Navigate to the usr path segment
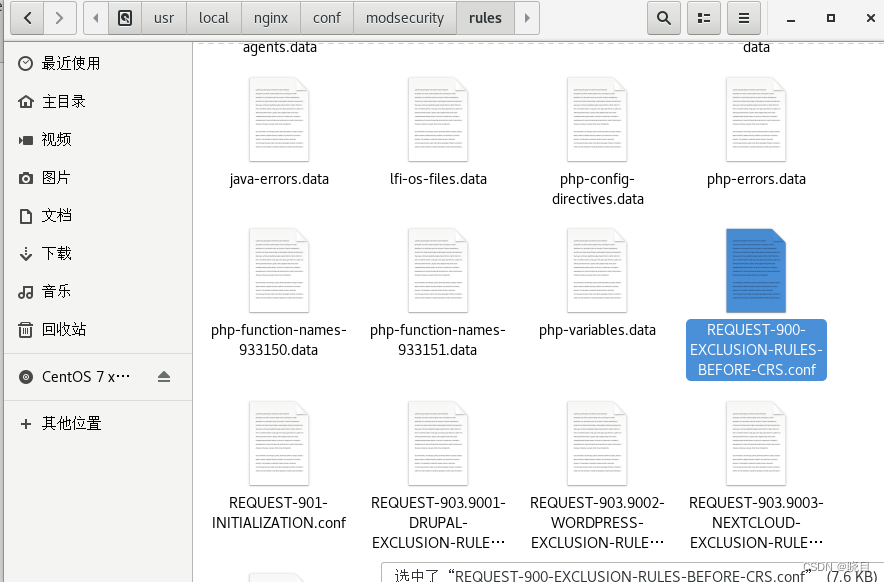This screenshot has width=884, height=582. tap(163, 18)
